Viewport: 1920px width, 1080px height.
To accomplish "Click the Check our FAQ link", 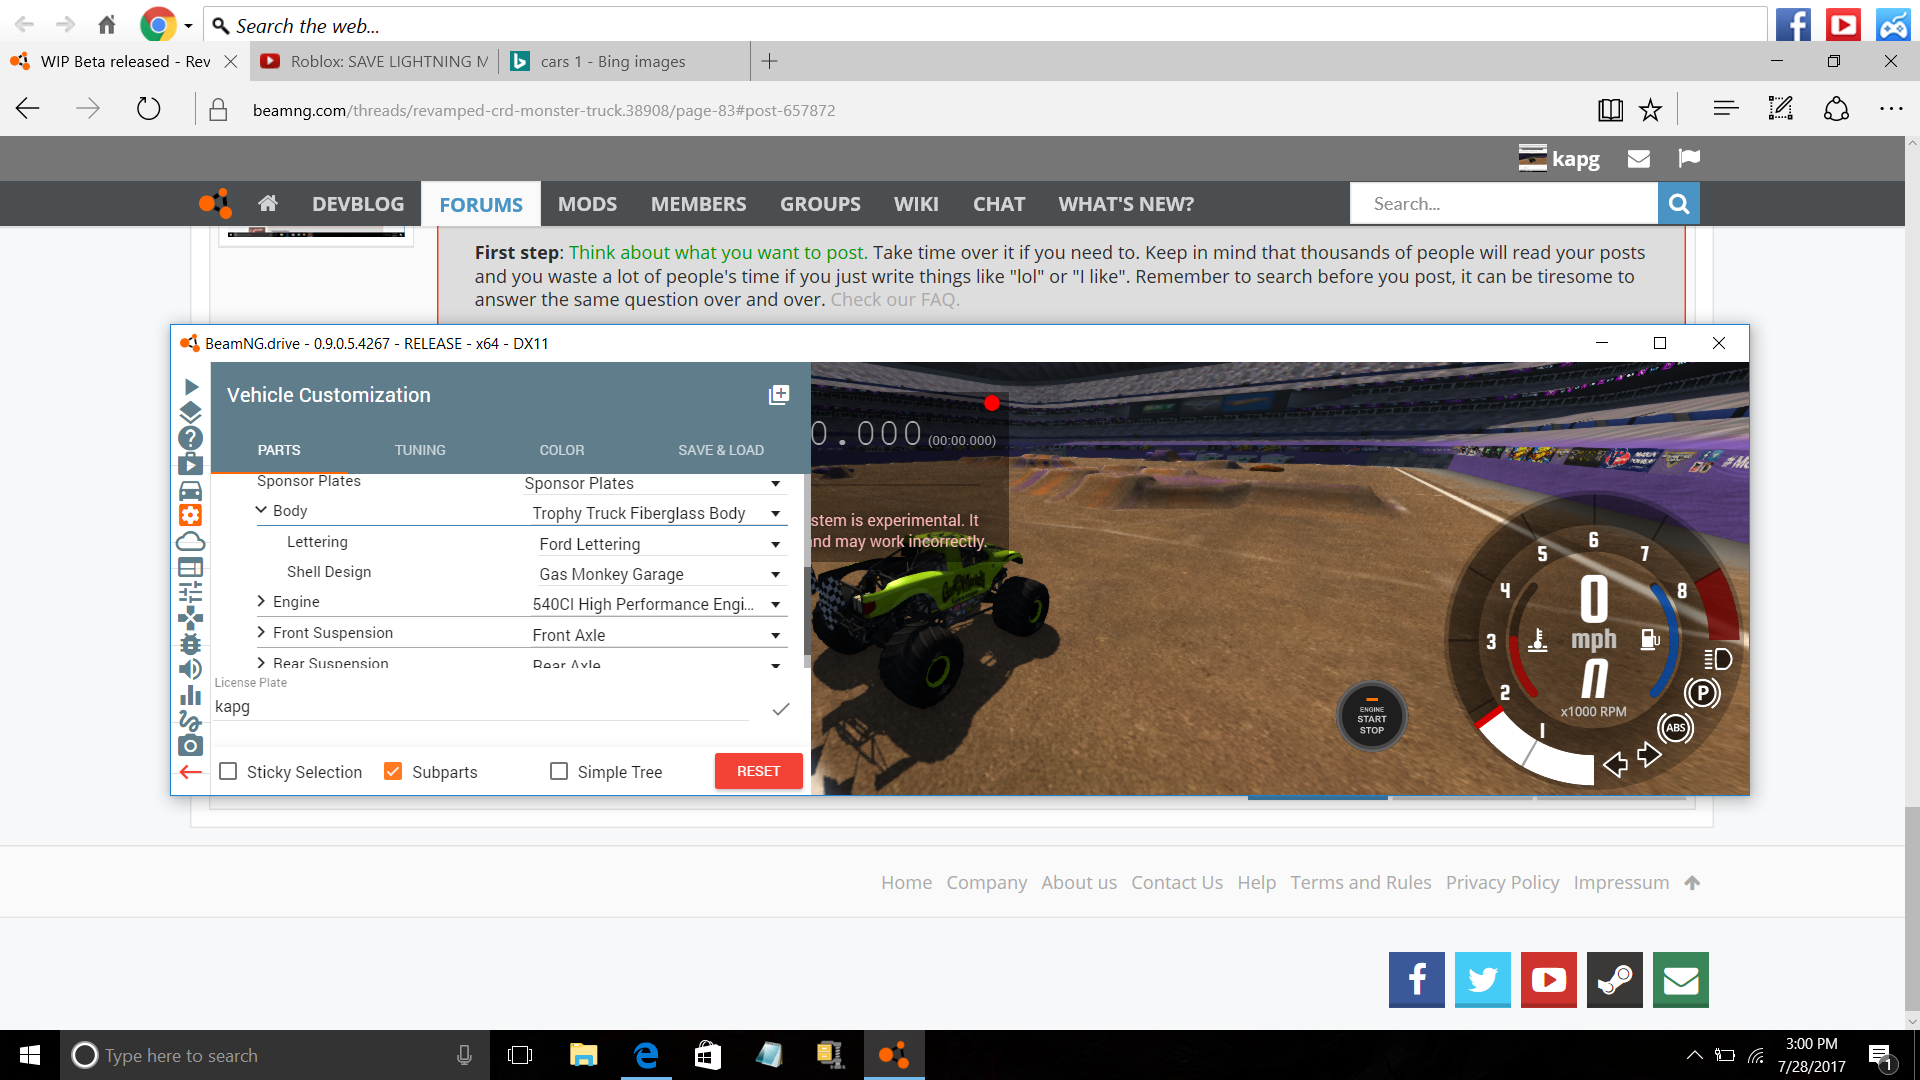I will coord(895,299).
